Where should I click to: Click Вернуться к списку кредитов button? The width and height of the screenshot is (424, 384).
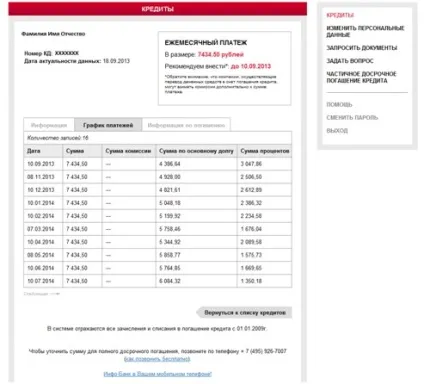tap(244, 313)
